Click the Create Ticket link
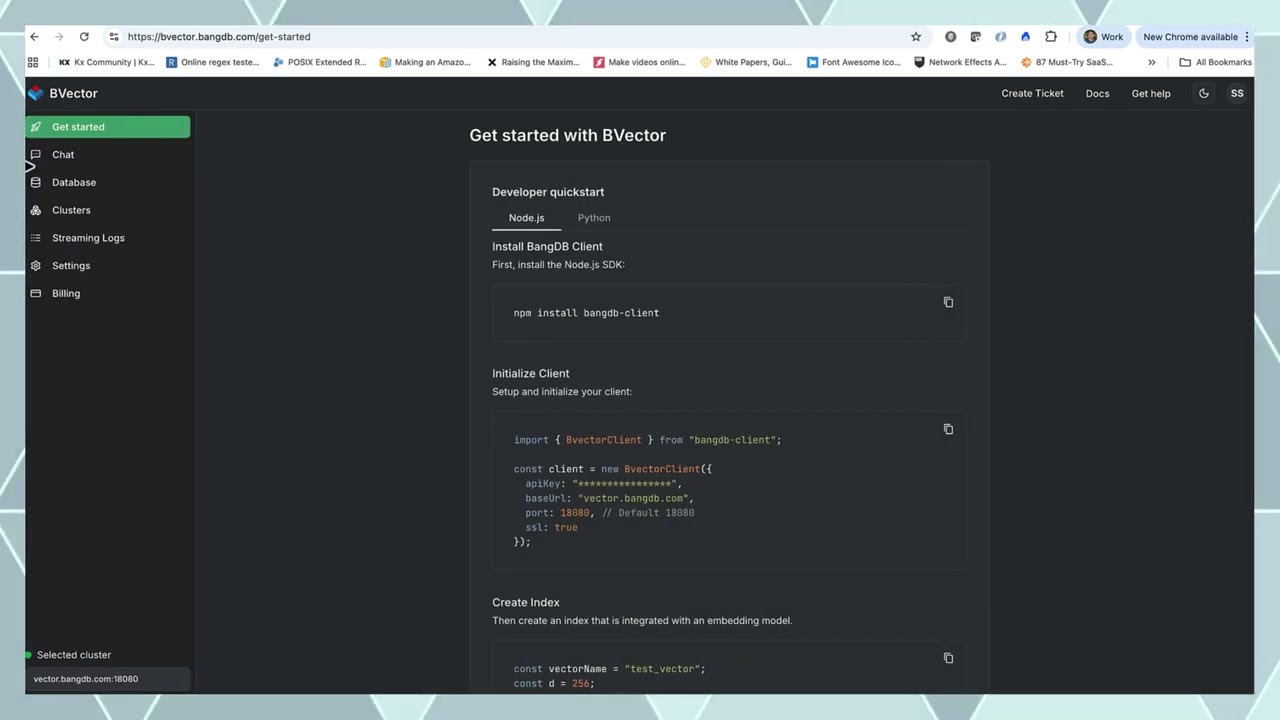The width and height of the screenshot is (1280, 720). tap(1032, 93)
